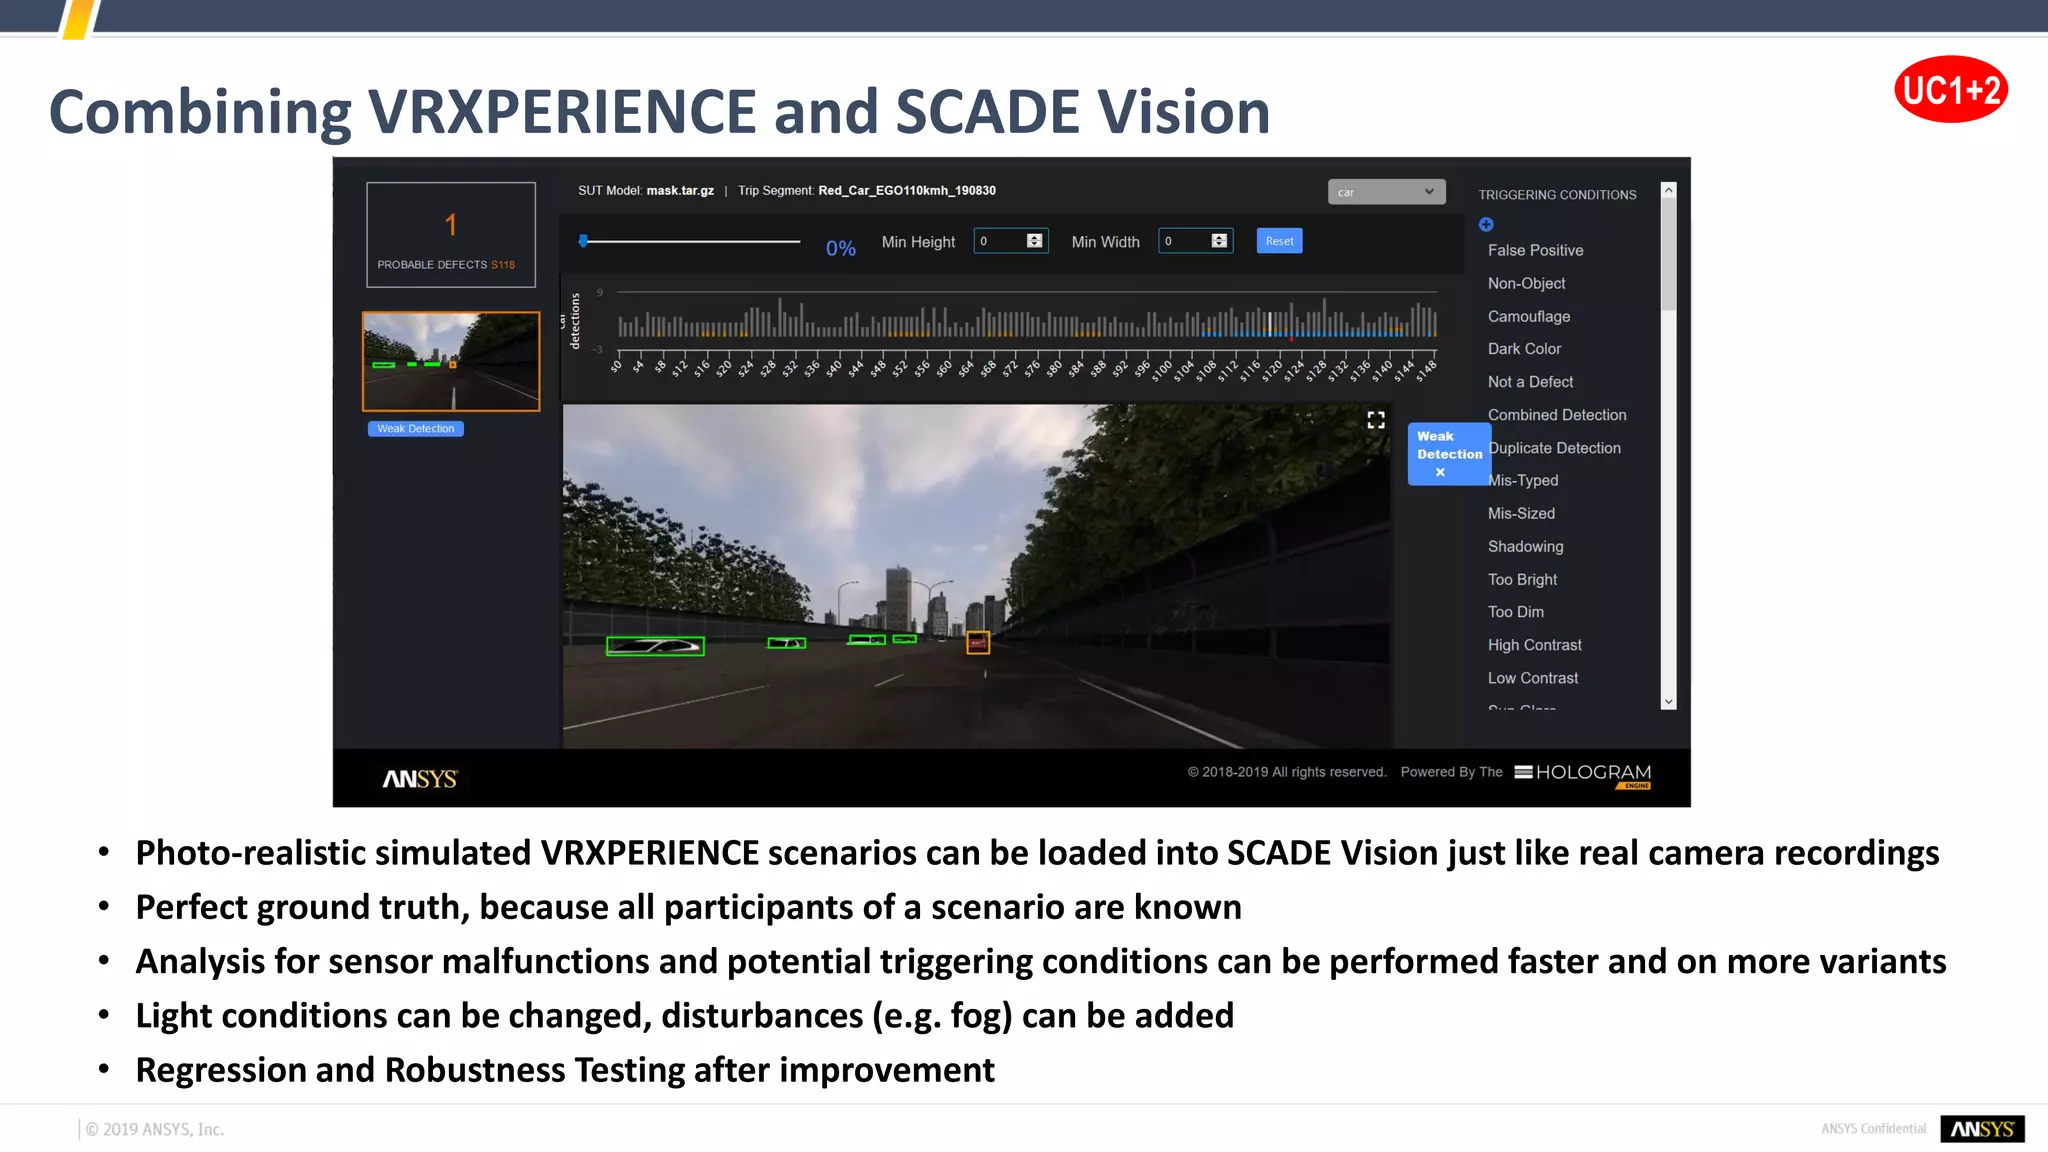Click the Weak Detection label under thumbnail
Image resolution: width=2048 pixels, height=1152 pixels.
(x=416, y=428)
